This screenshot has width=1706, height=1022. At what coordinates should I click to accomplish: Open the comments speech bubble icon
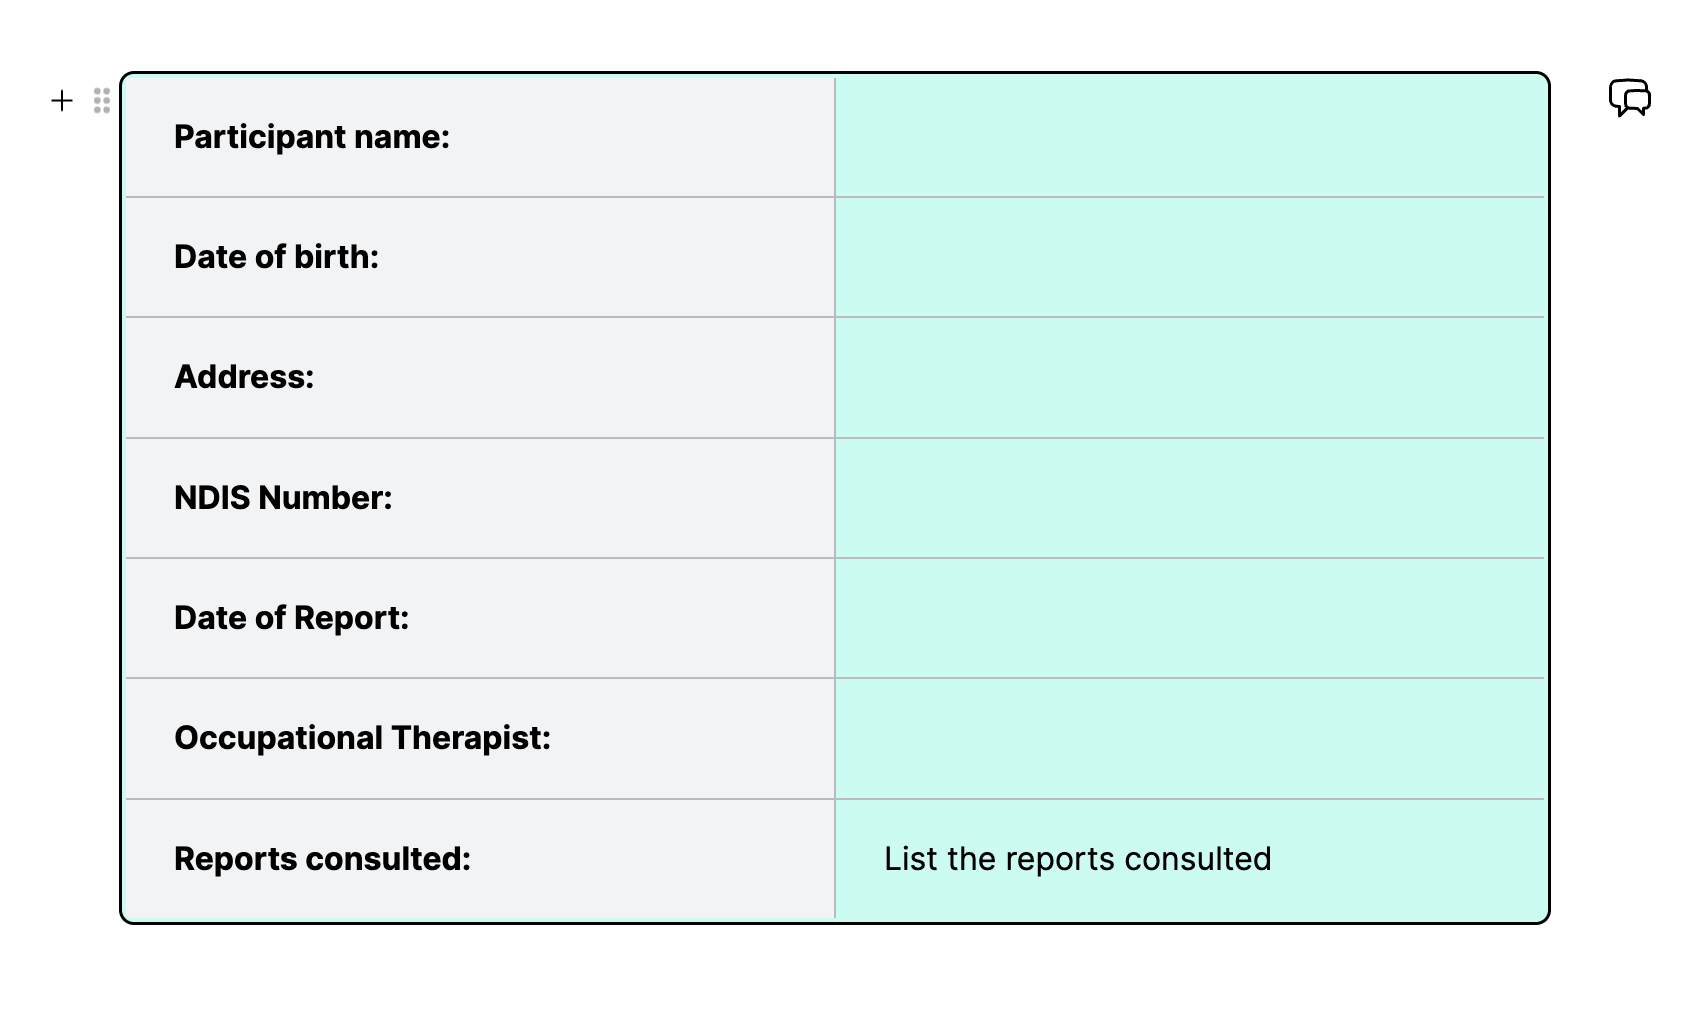pyautogui.click(x=1629, y=98)
